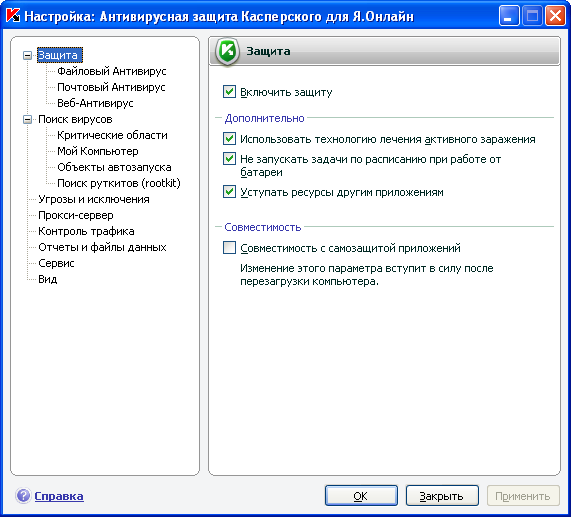
Task: Select Веб-Антивирус tree item
Action: (95, 103)
